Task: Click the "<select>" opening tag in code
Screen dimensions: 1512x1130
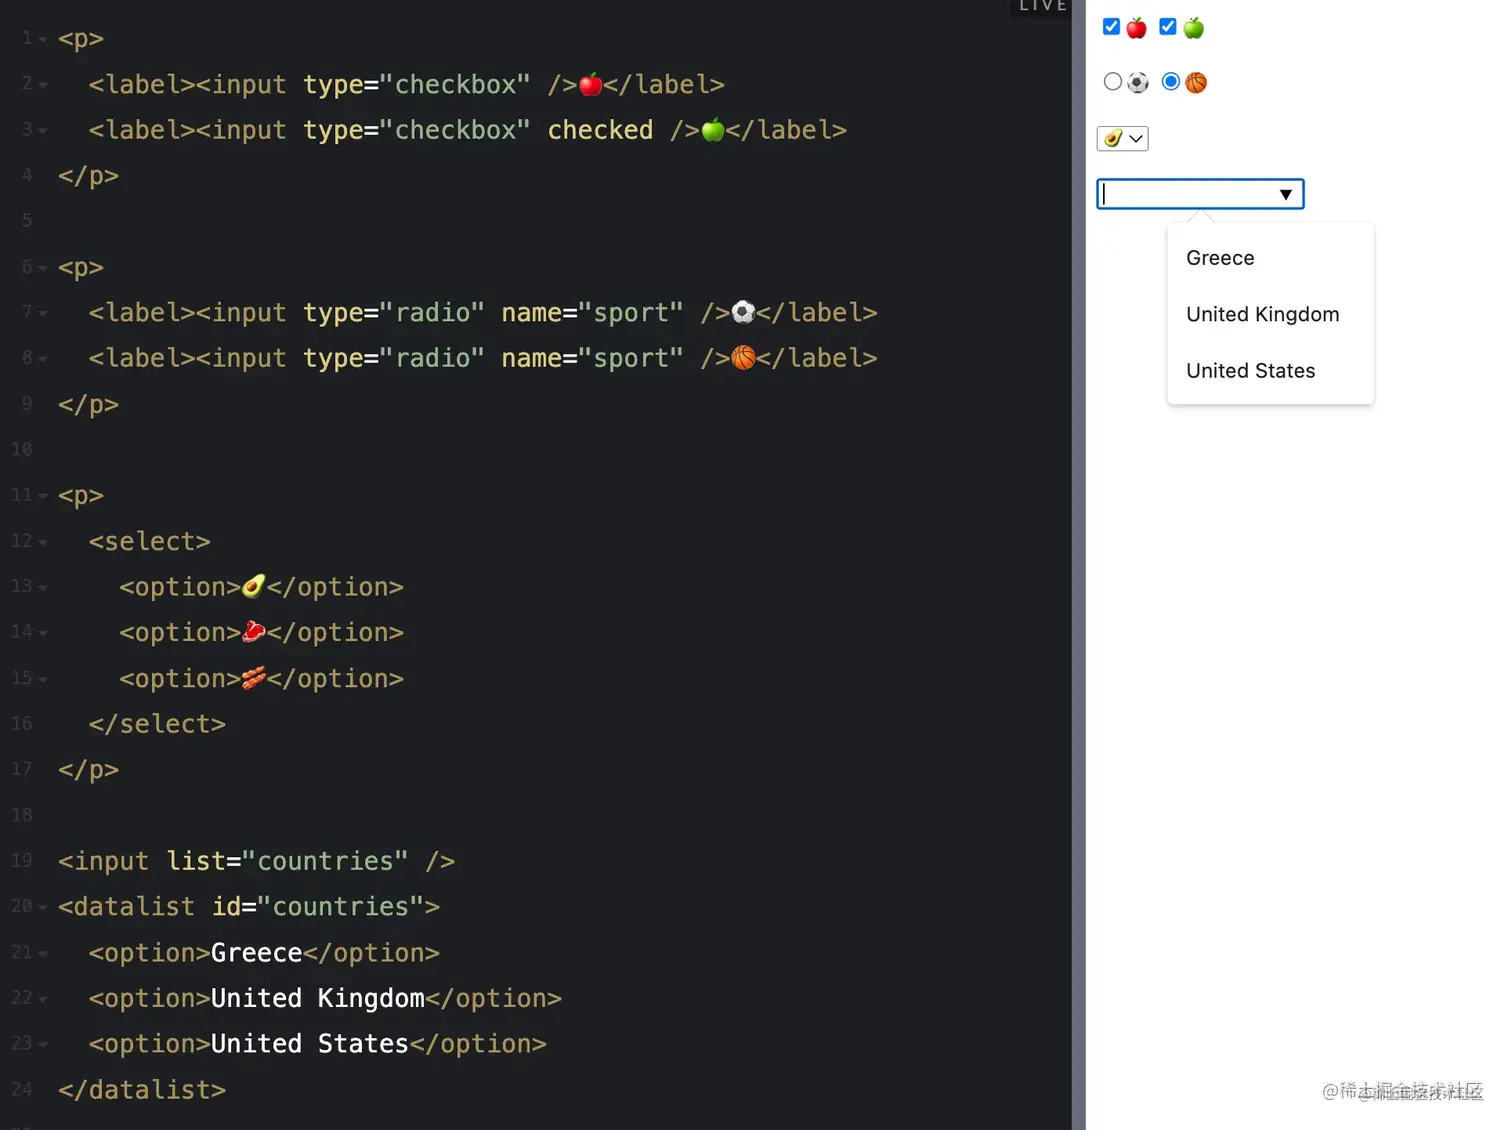Action: pos(150,541)
